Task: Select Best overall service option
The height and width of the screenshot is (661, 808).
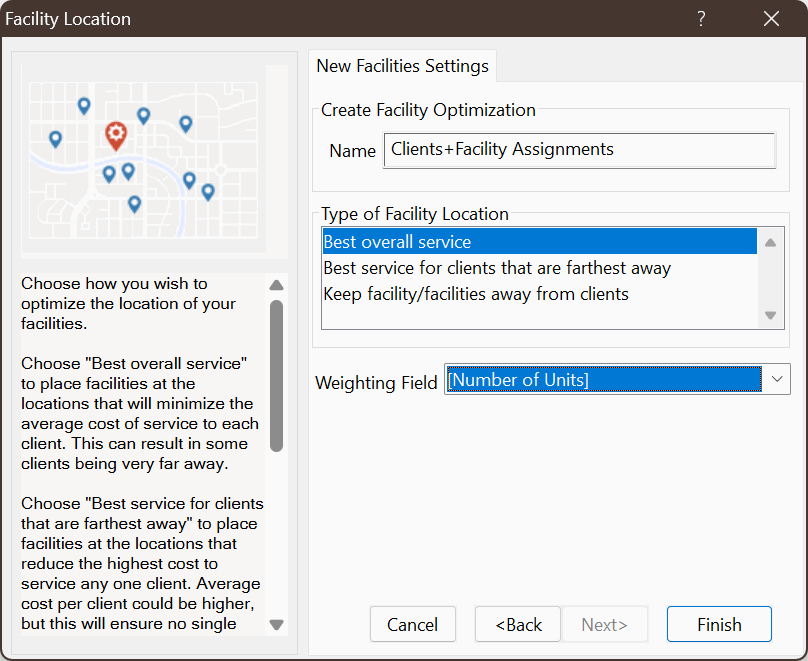Action: 540,242
